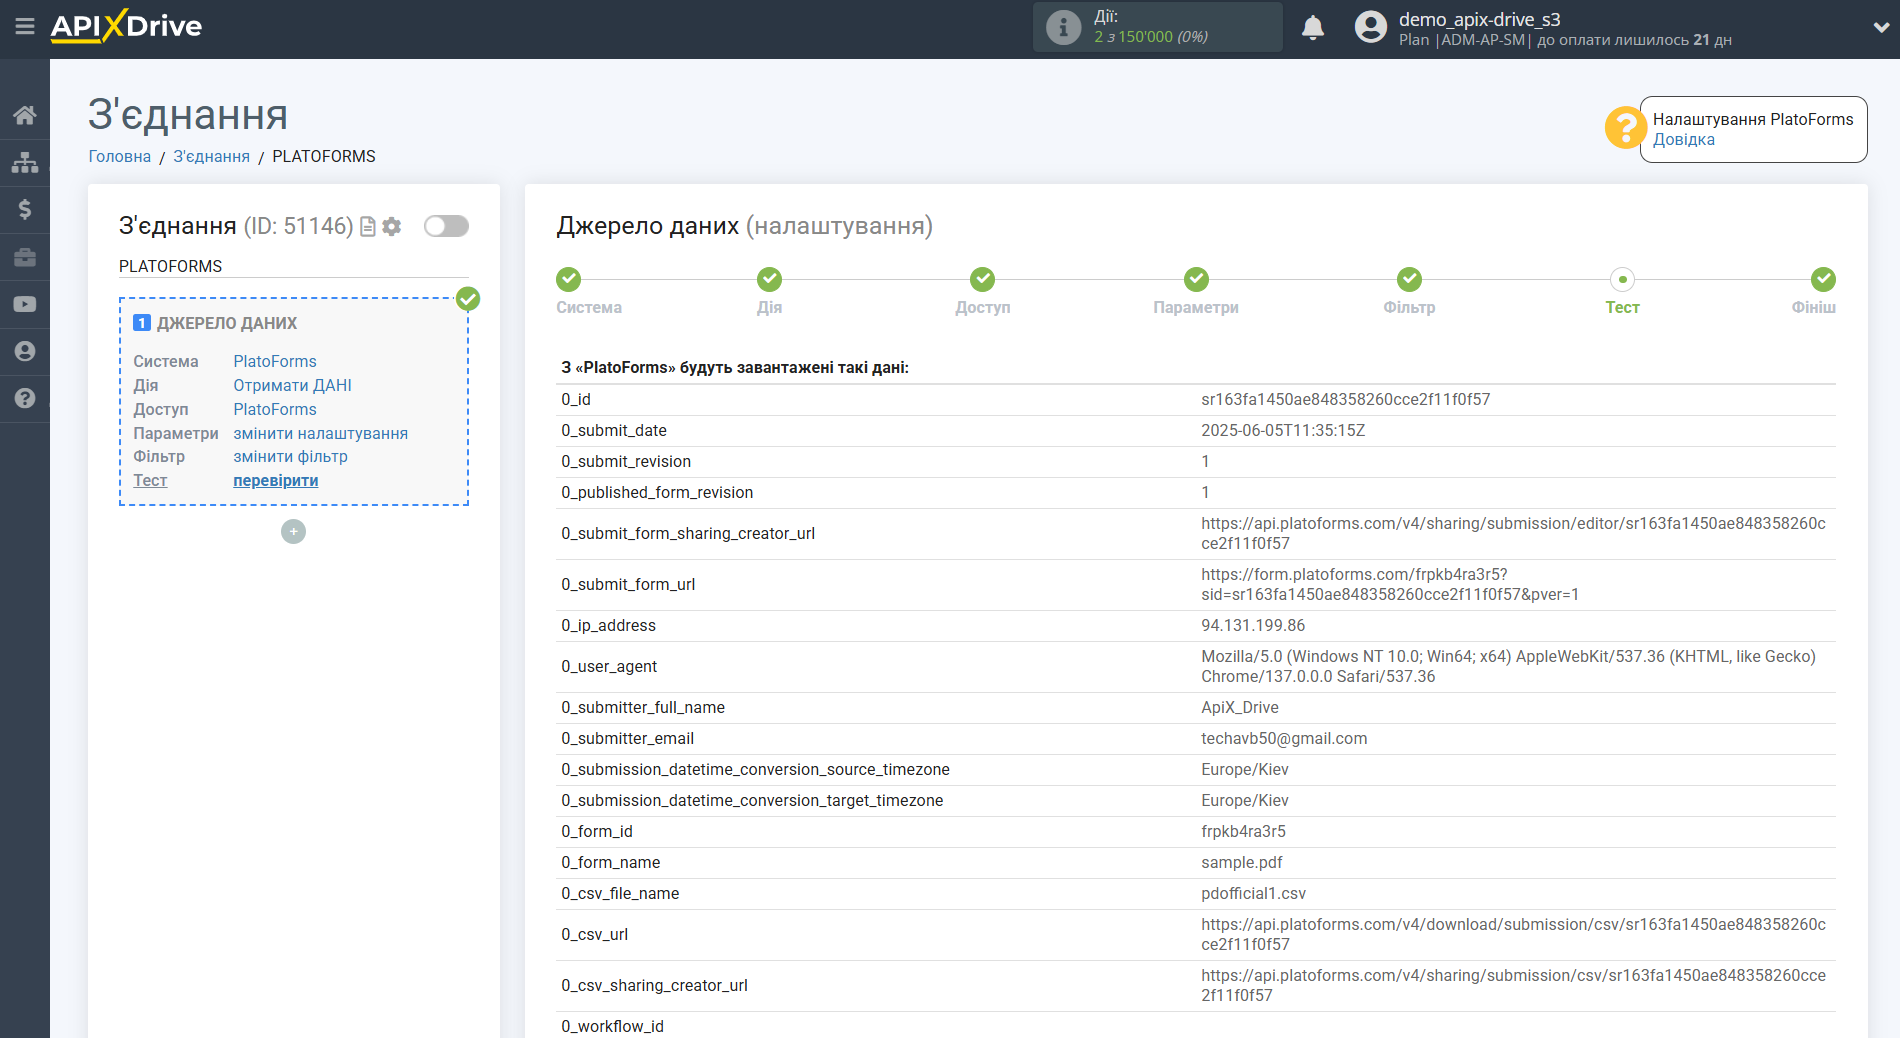Screen dimensions: 1900x1038
Task: Open the connections sitemap sidebar icon
Action: [25, 162]
